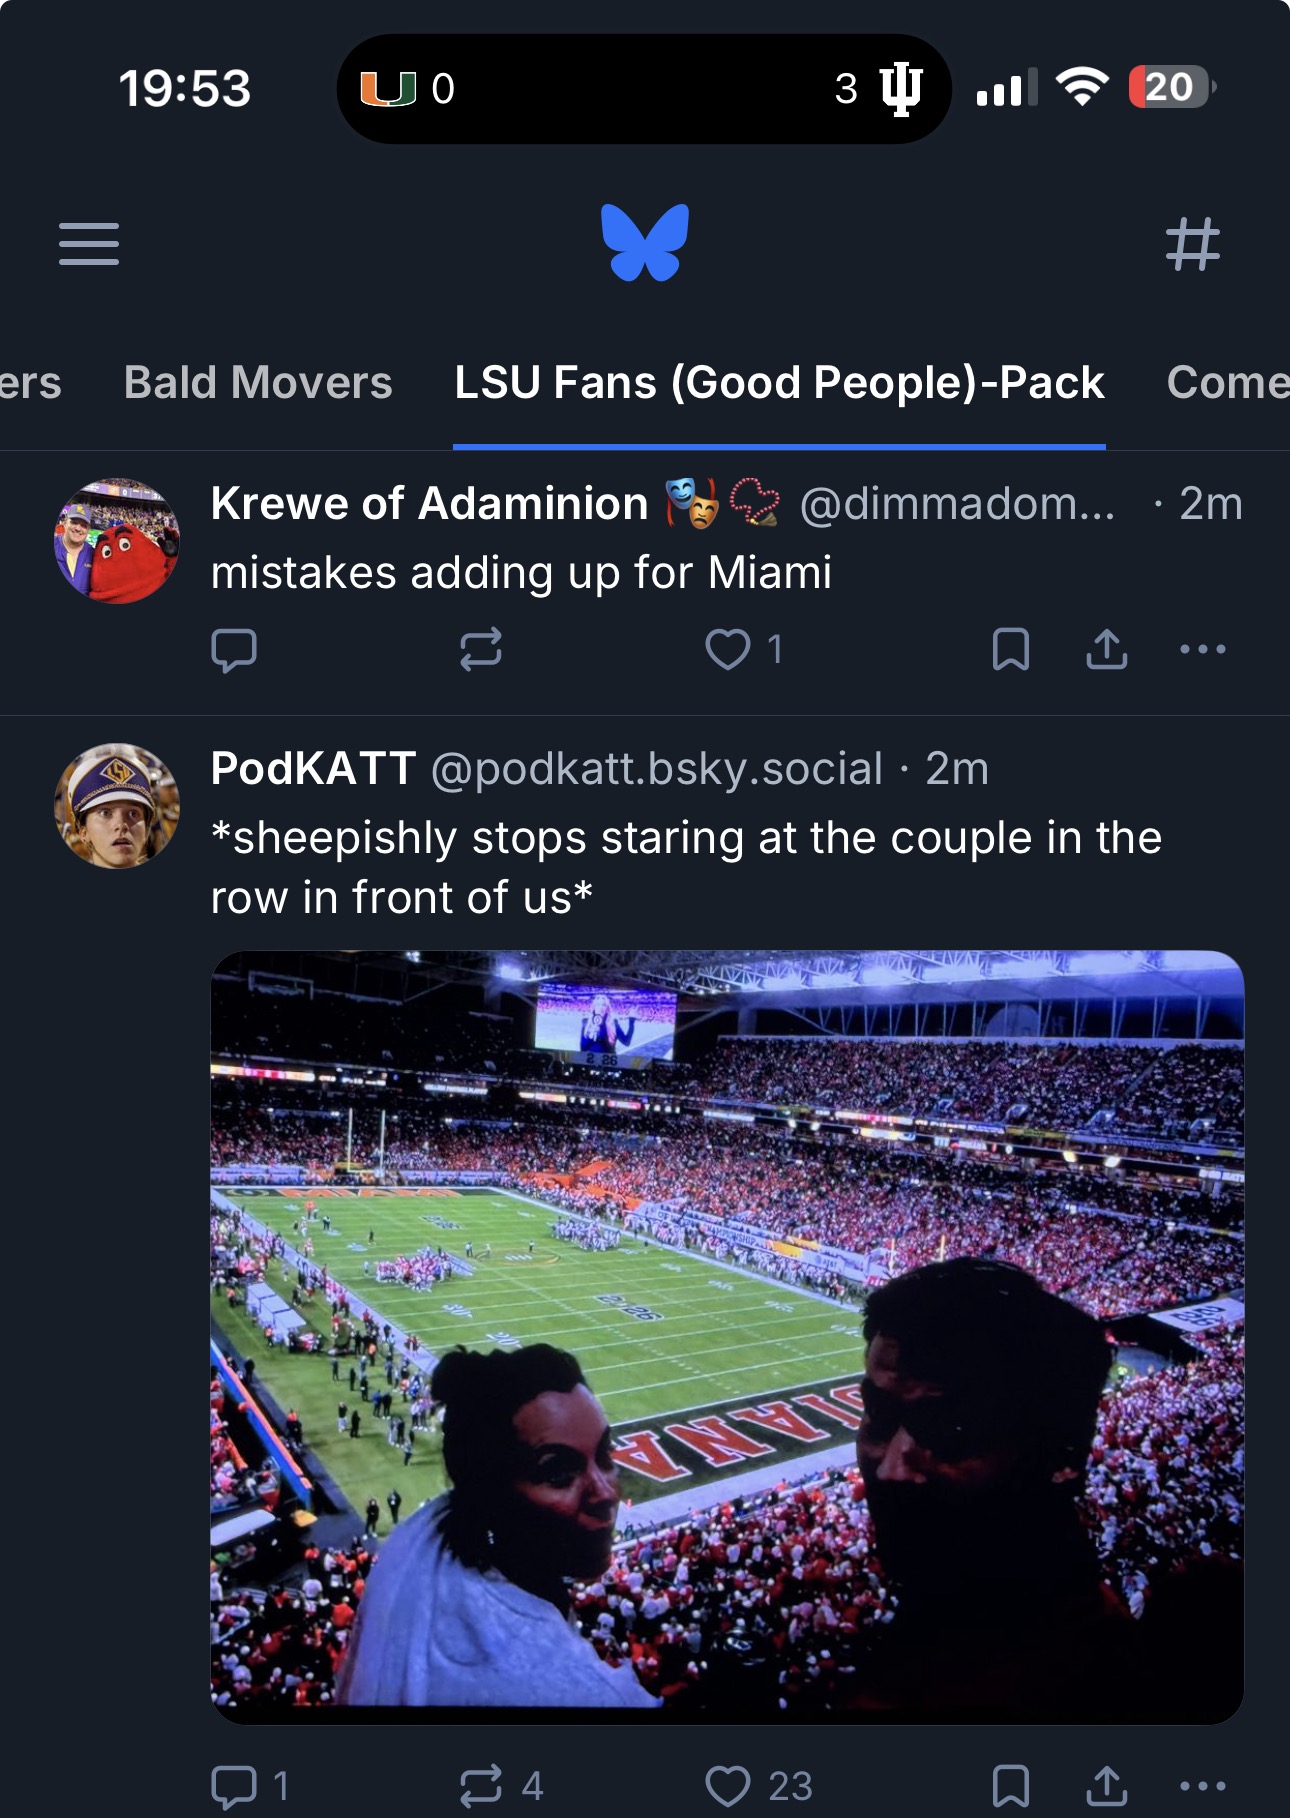Repost PodKATT's stadium post

481,1786
